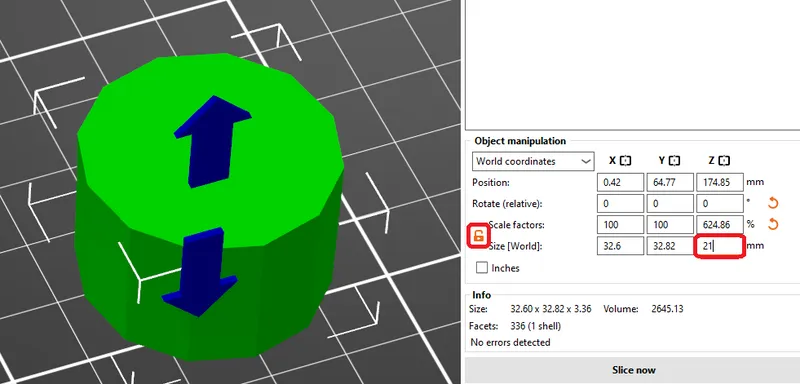
Task: Click the X Scale factor field
Action: (x=620, y=224)
